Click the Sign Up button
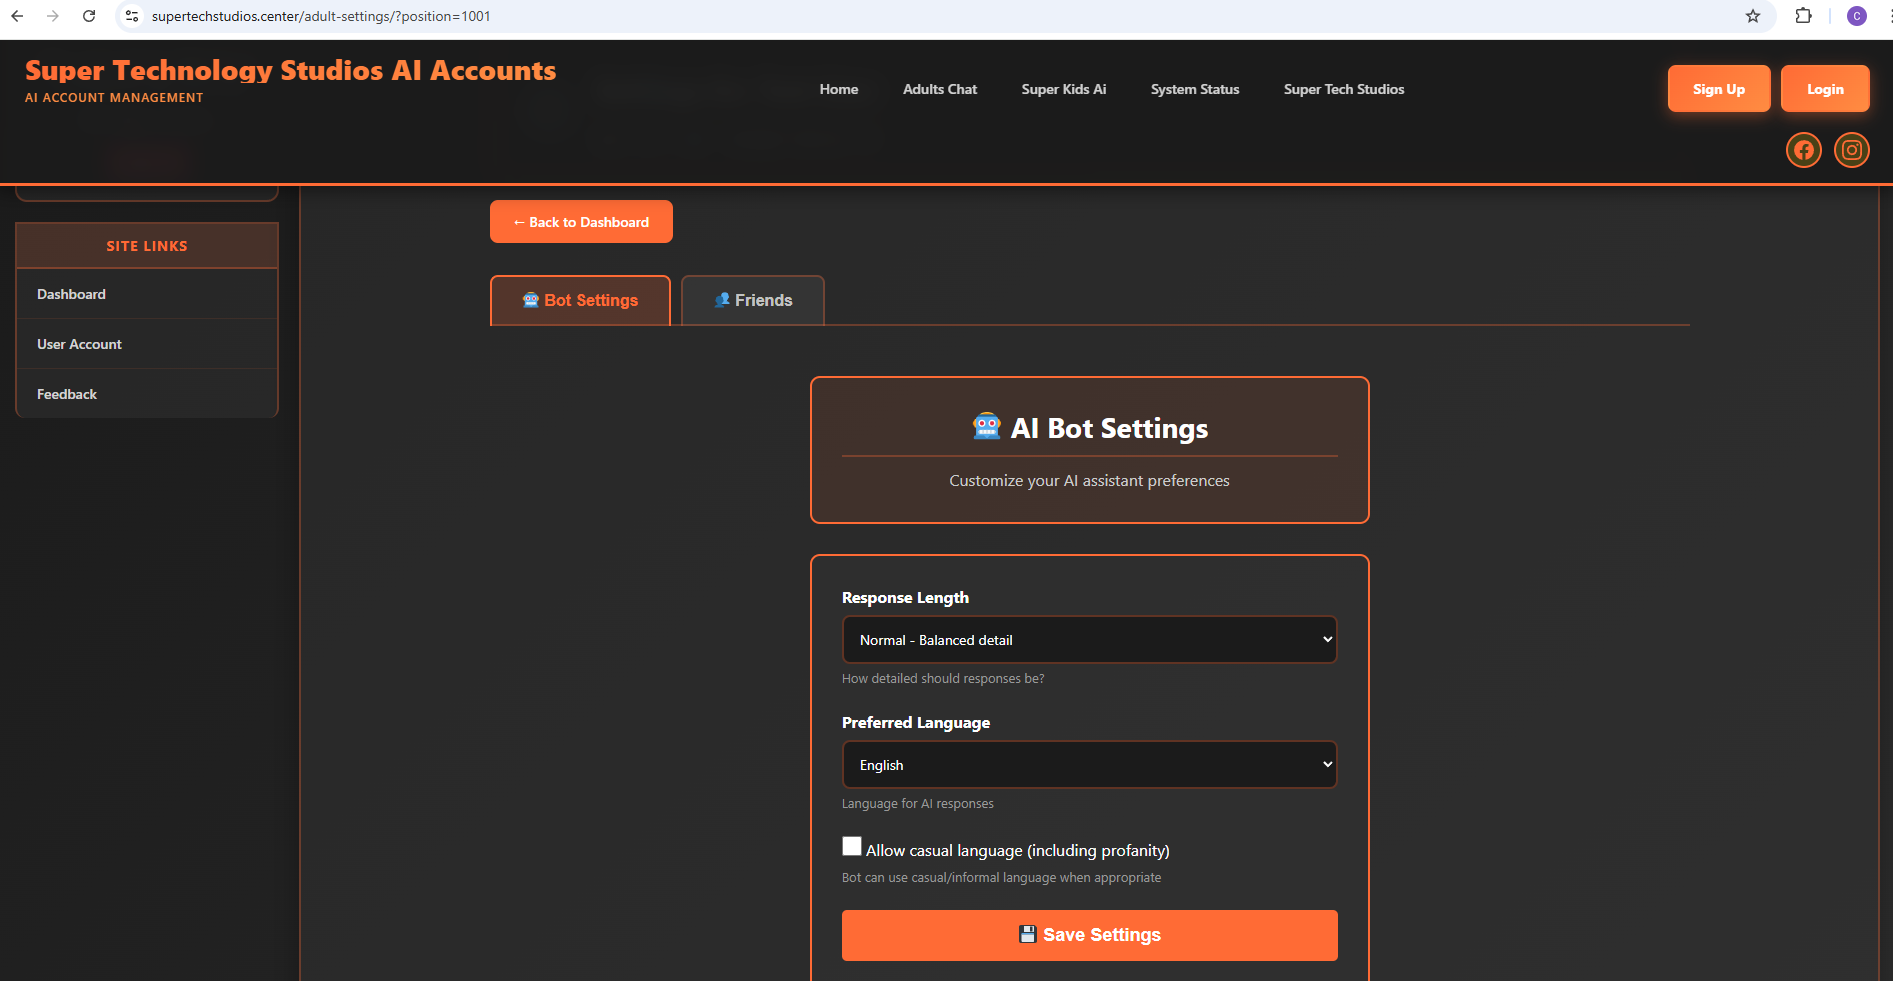The height and width of the screenshot is (981, 1893). point(1719,89)
